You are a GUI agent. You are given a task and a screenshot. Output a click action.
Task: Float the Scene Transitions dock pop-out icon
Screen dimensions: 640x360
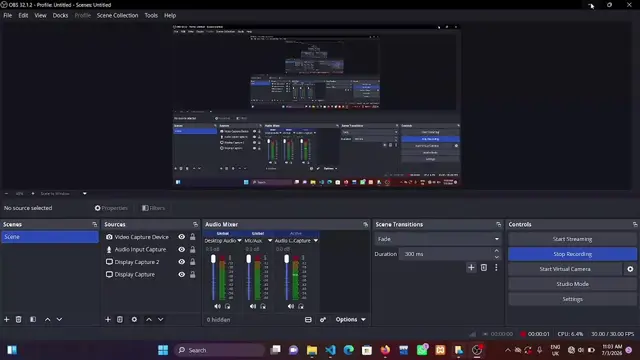point(498,224)
